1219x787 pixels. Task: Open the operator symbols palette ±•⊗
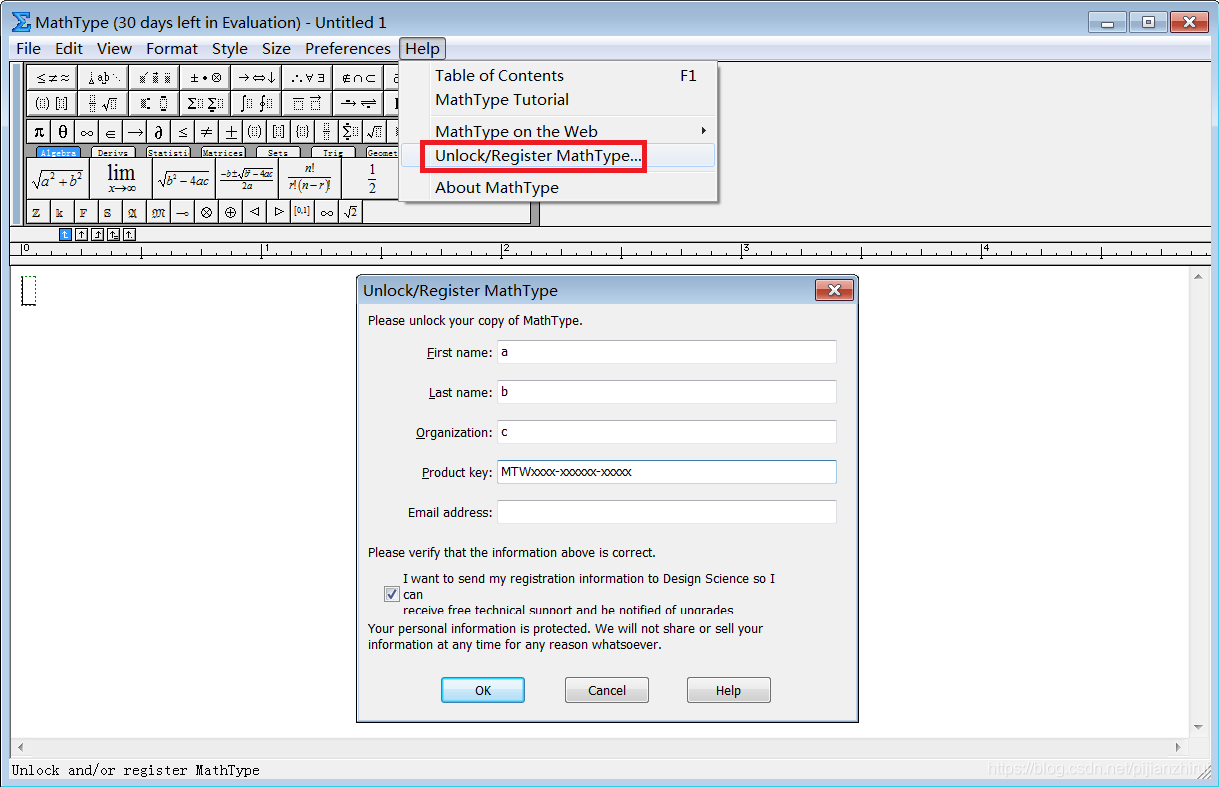[204, 77]
